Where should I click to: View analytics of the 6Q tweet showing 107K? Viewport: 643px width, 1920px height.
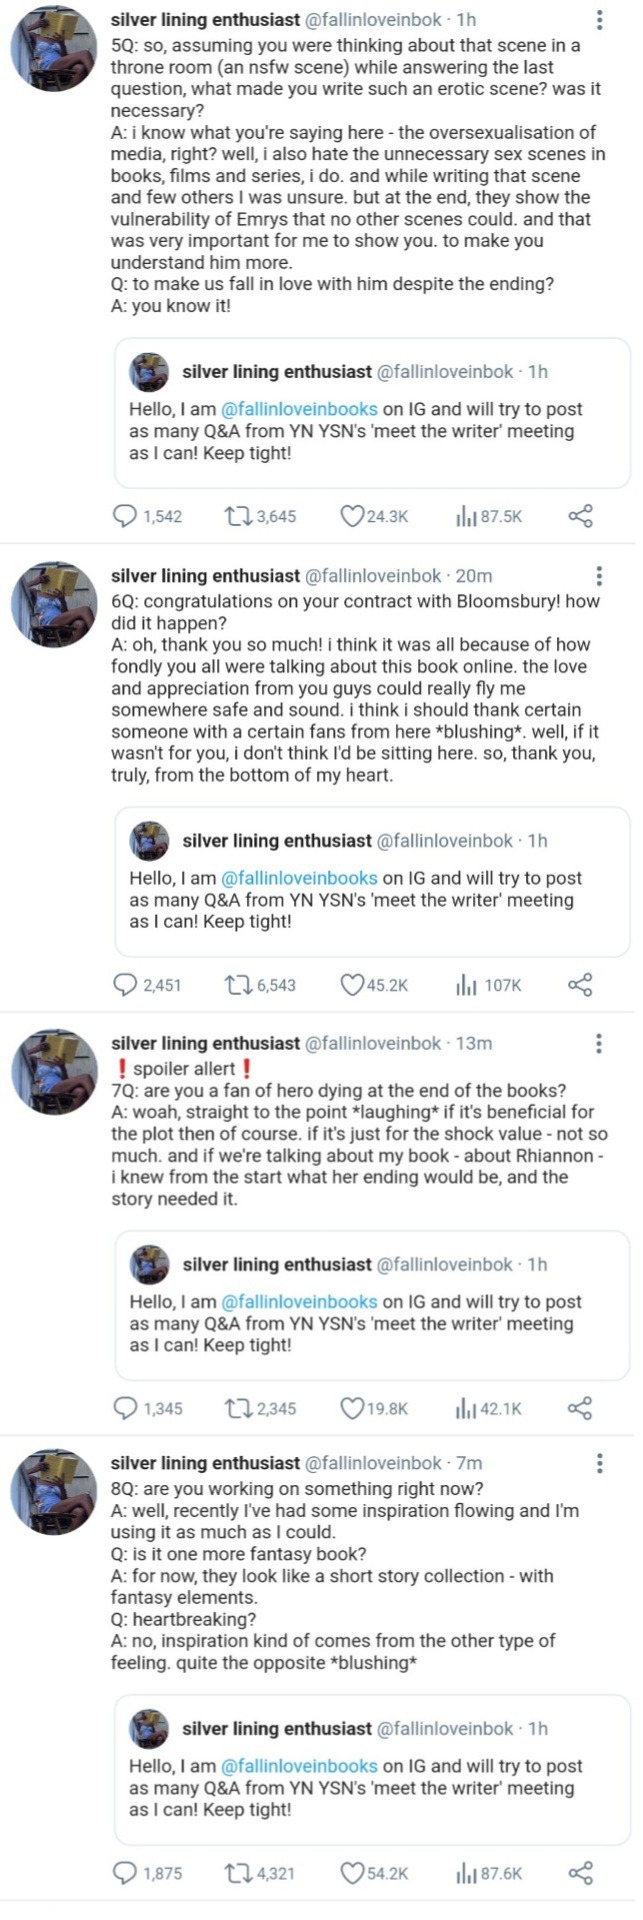tap(466, 985)
